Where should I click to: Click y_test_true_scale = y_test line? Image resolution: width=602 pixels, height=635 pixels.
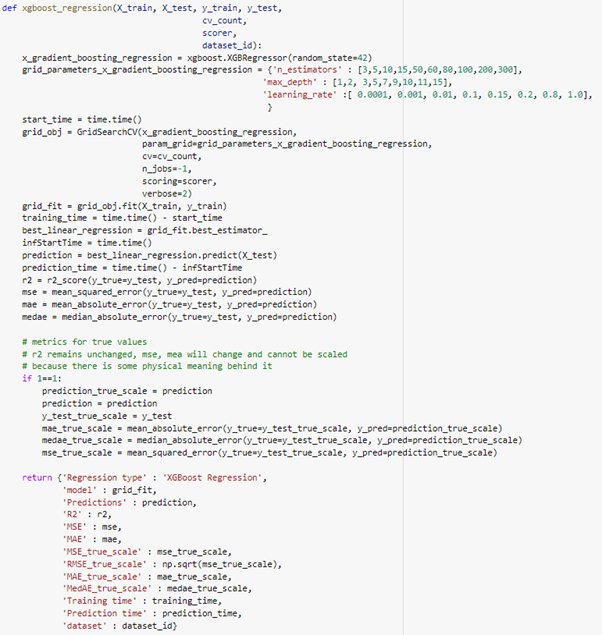tap(106, 416)
